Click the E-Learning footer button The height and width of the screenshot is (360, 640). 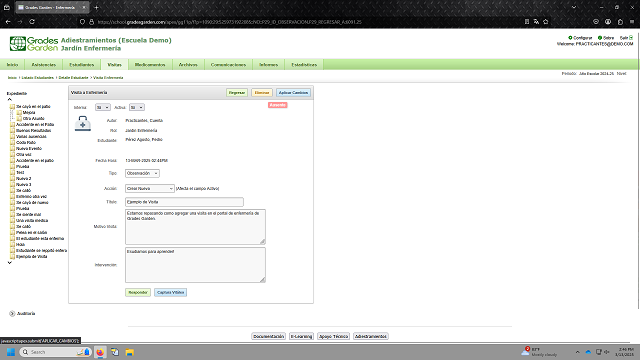(301, 336)
